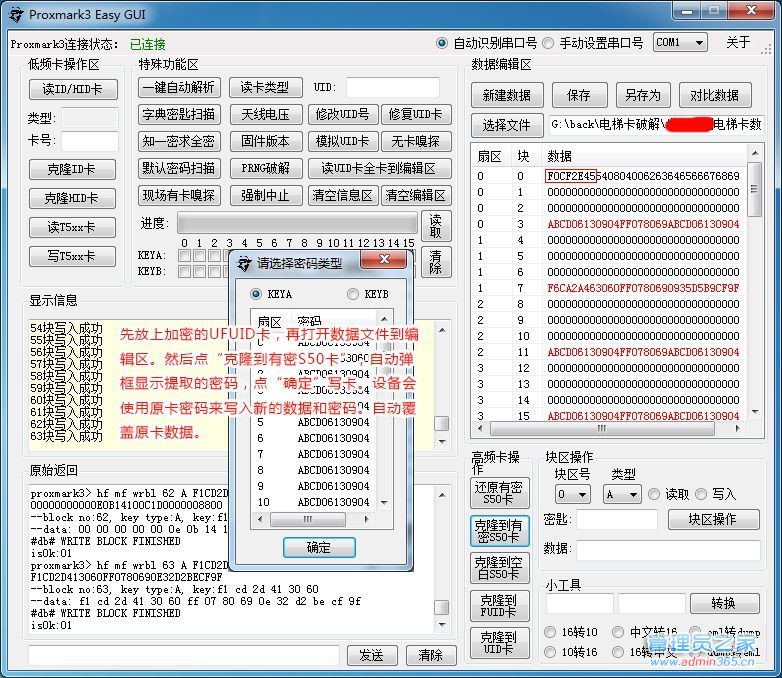Open the 块区号 dropdown showing 0
Screen dimensions: 782x678
coord(573,494)
